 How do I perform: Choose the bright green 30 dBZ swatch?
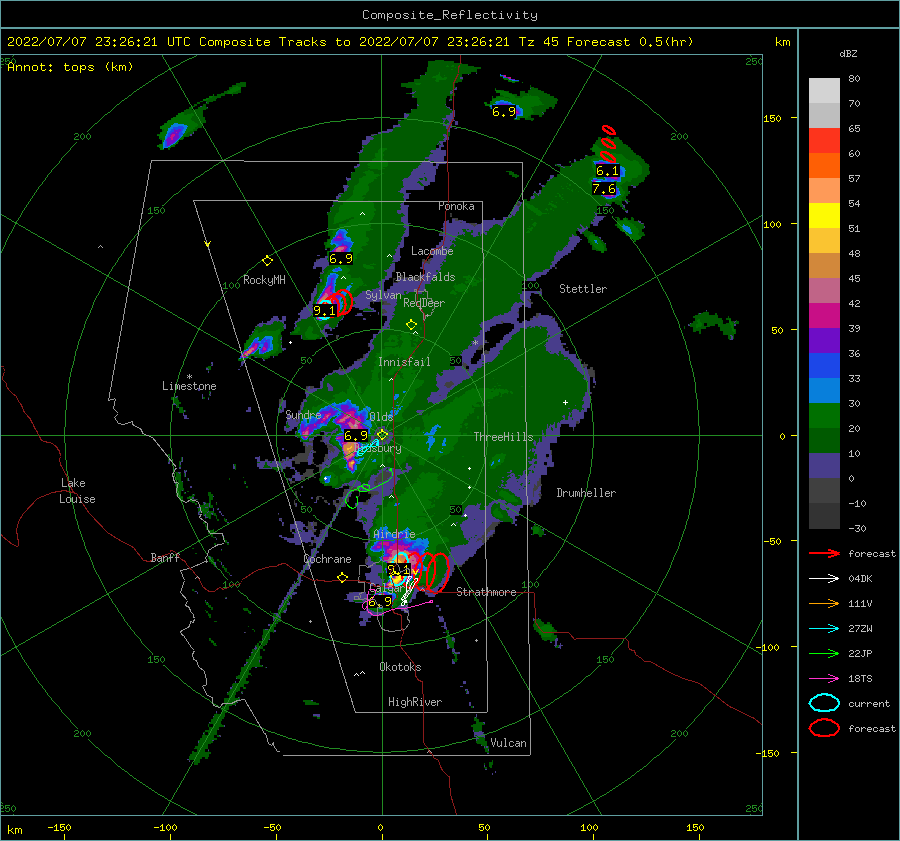tap(824, 415)
